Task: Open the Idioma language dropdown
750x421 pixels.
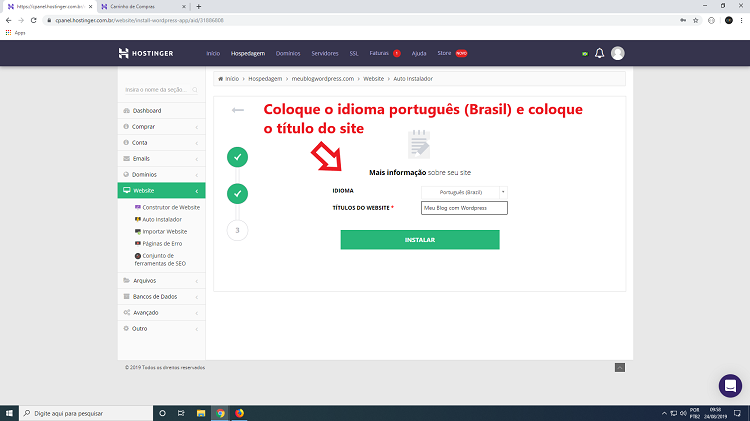Action: pyautogui.click(x=464, y=192)
